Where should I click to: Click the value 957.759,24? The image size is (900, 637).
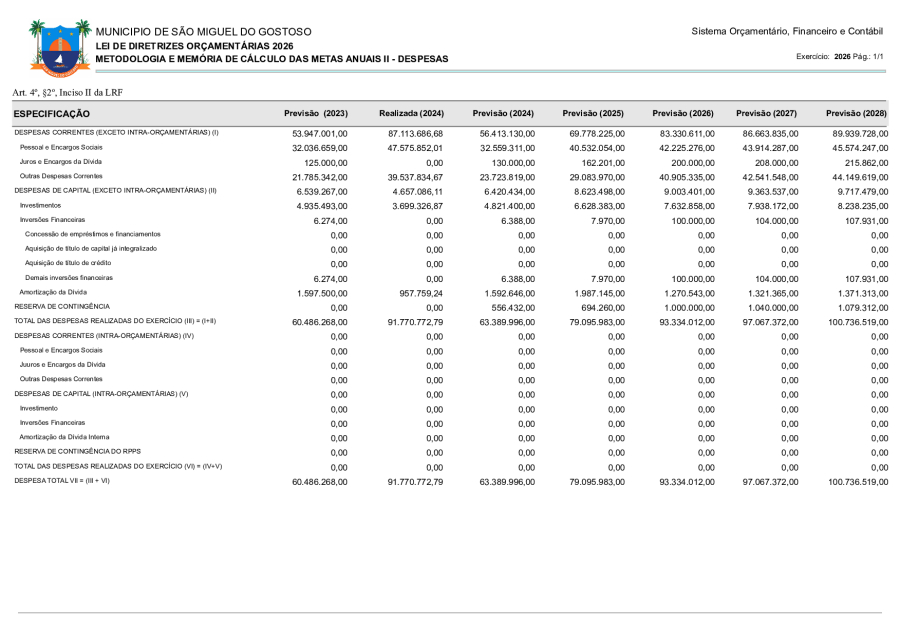pyautogui.click(x=421, y=292)
